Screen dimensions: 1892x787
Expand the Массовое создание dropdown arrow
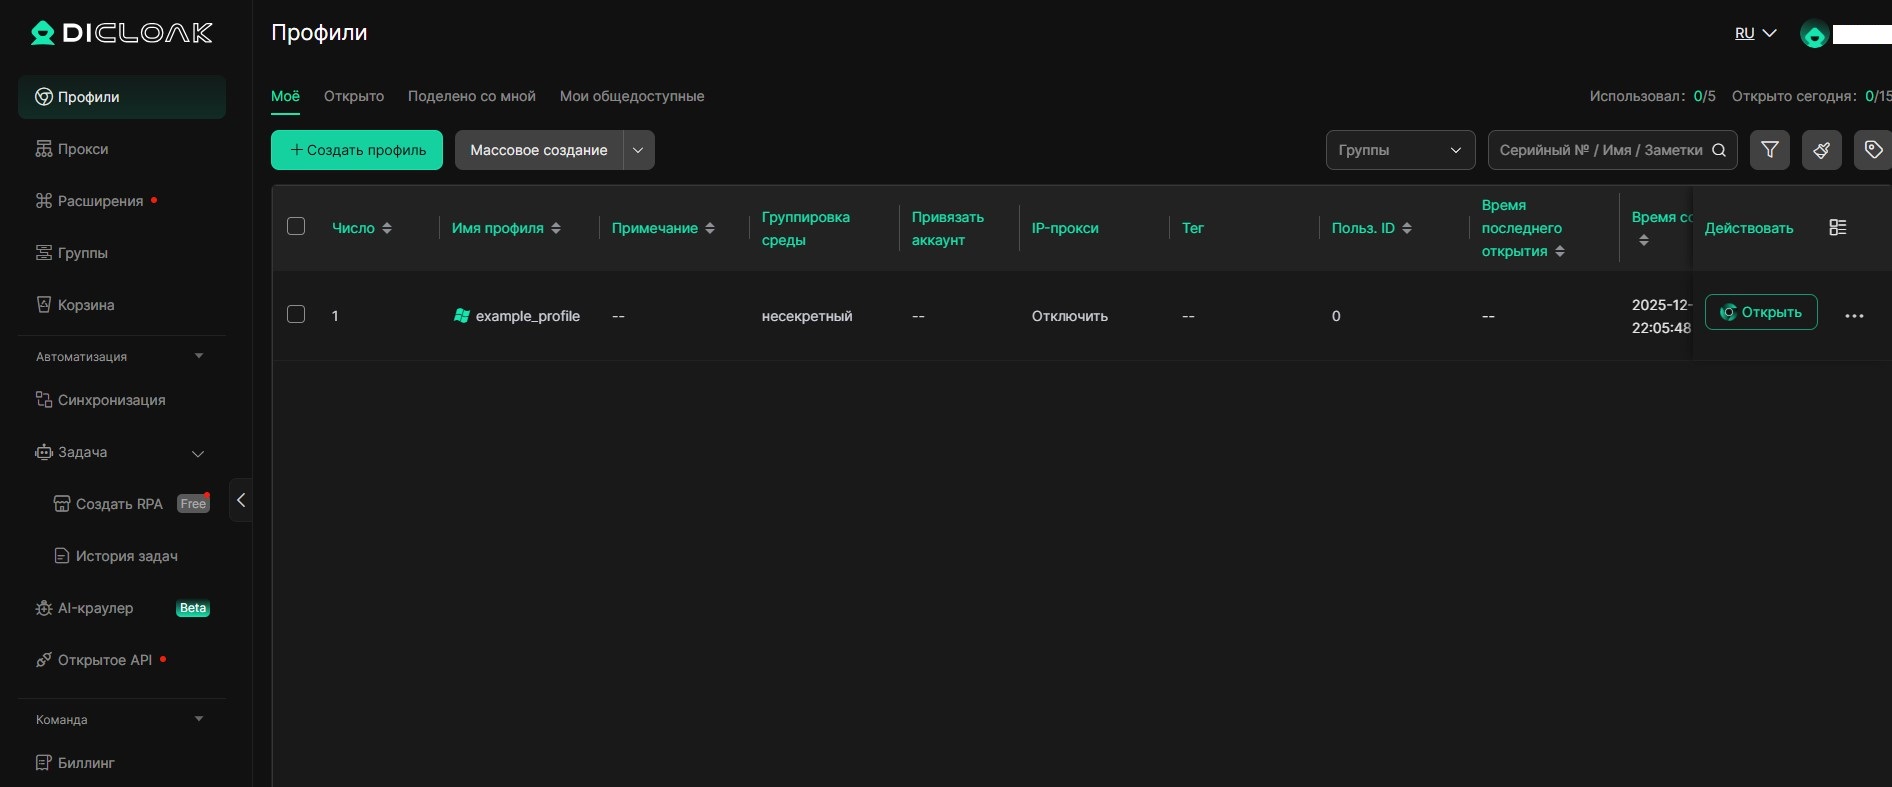pos(638,150)
